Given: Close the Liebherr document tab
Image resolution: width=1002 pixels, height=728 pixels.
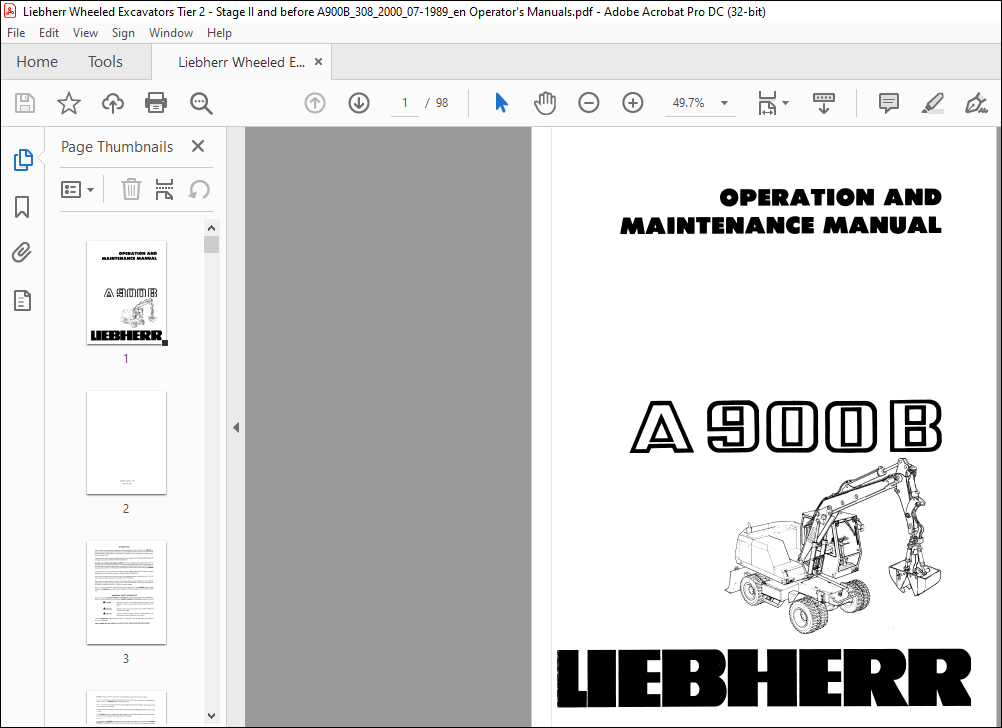Looking at the screenshot, I should tap(318, 62).
